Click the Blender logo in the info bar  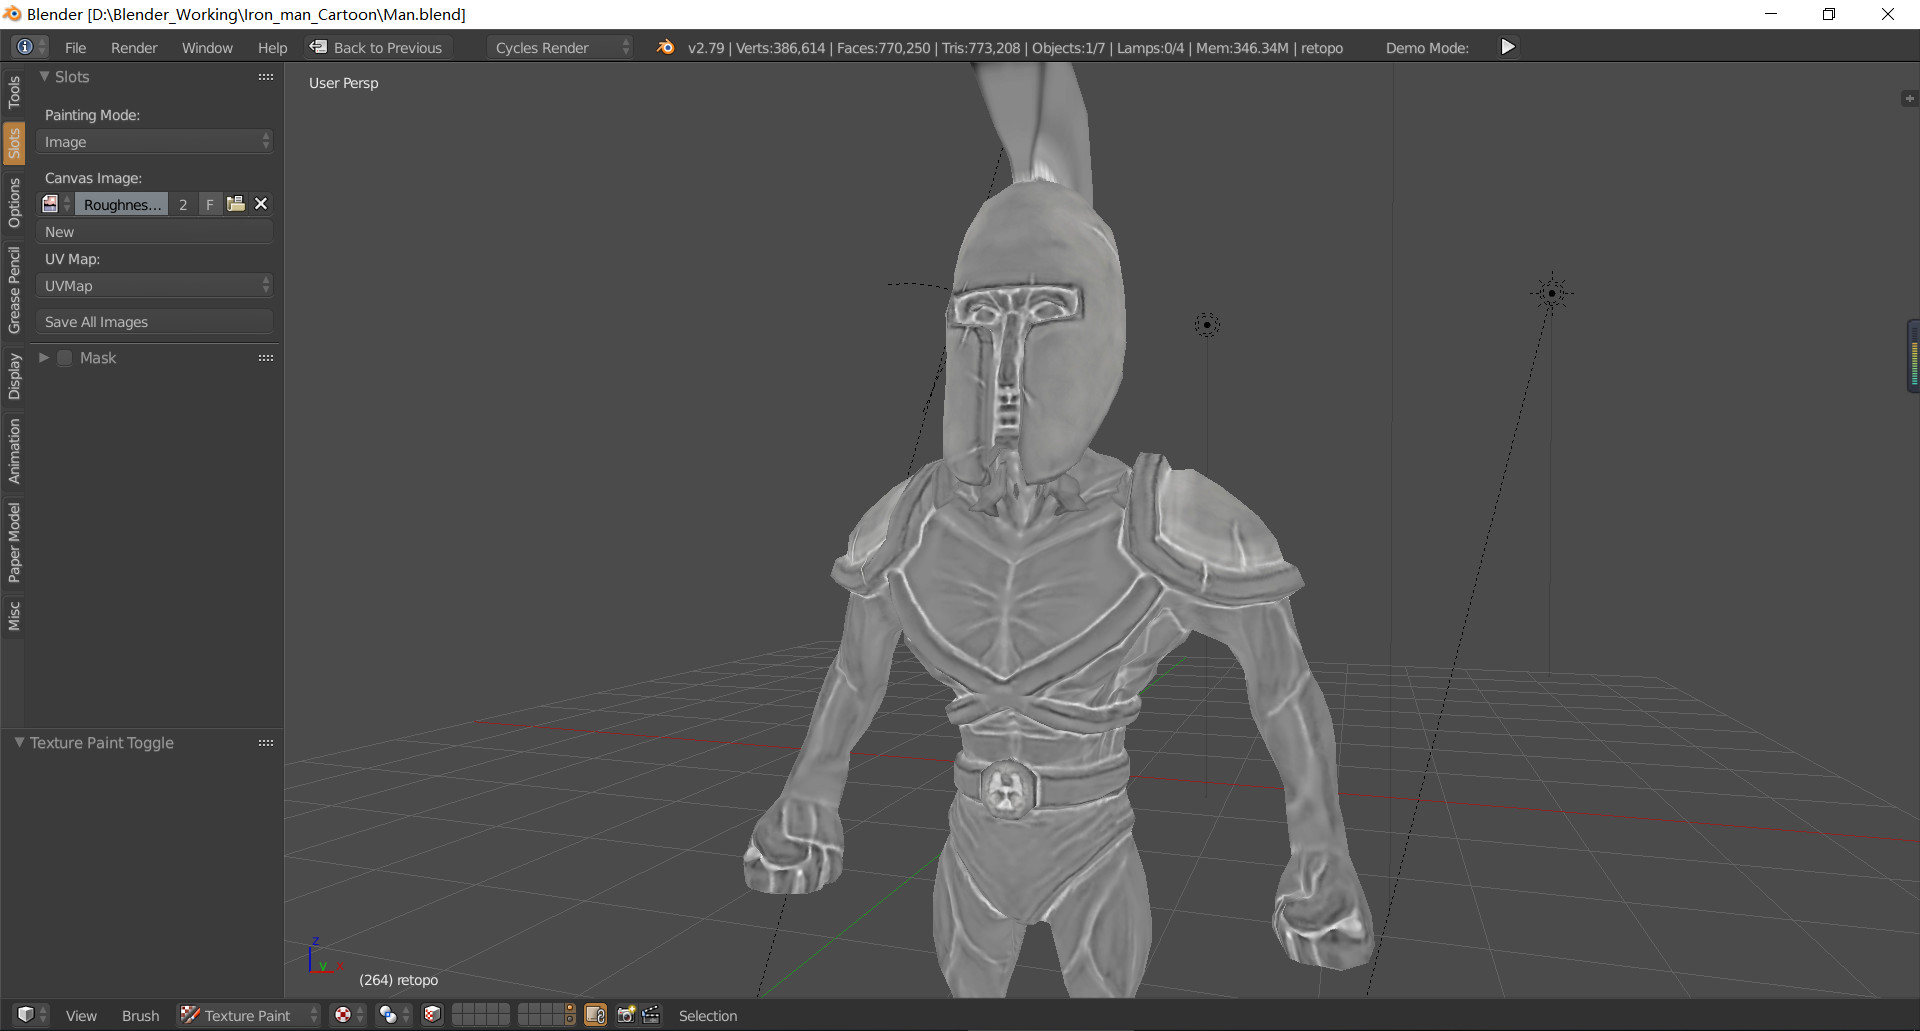pos(665,47)
